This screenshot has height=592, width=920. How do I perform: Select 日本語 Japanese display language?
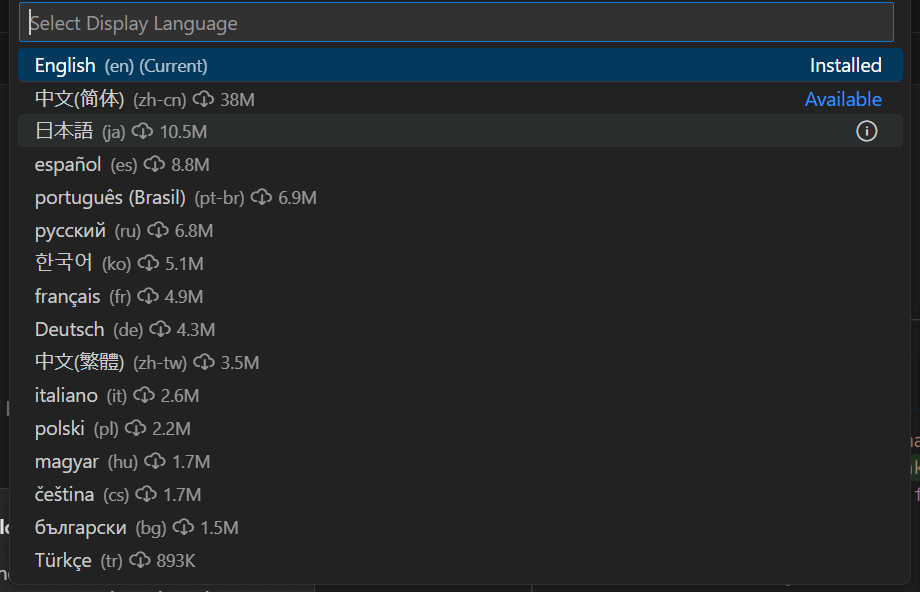point(64,131)
